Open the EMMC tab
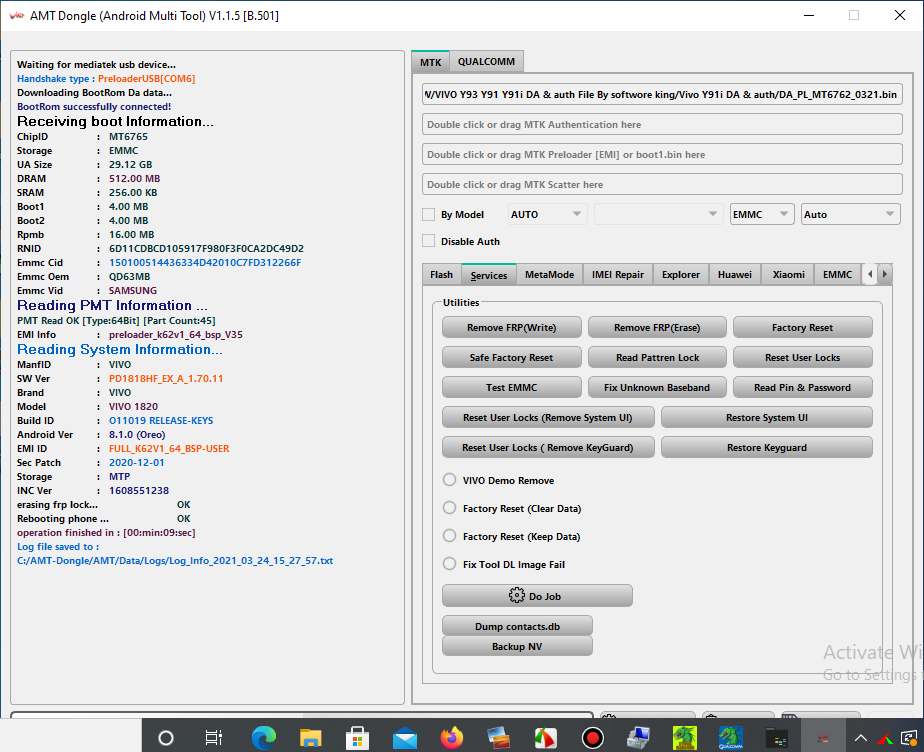The height and width of the screenshot is (752, 924). [x=837, y=275]
